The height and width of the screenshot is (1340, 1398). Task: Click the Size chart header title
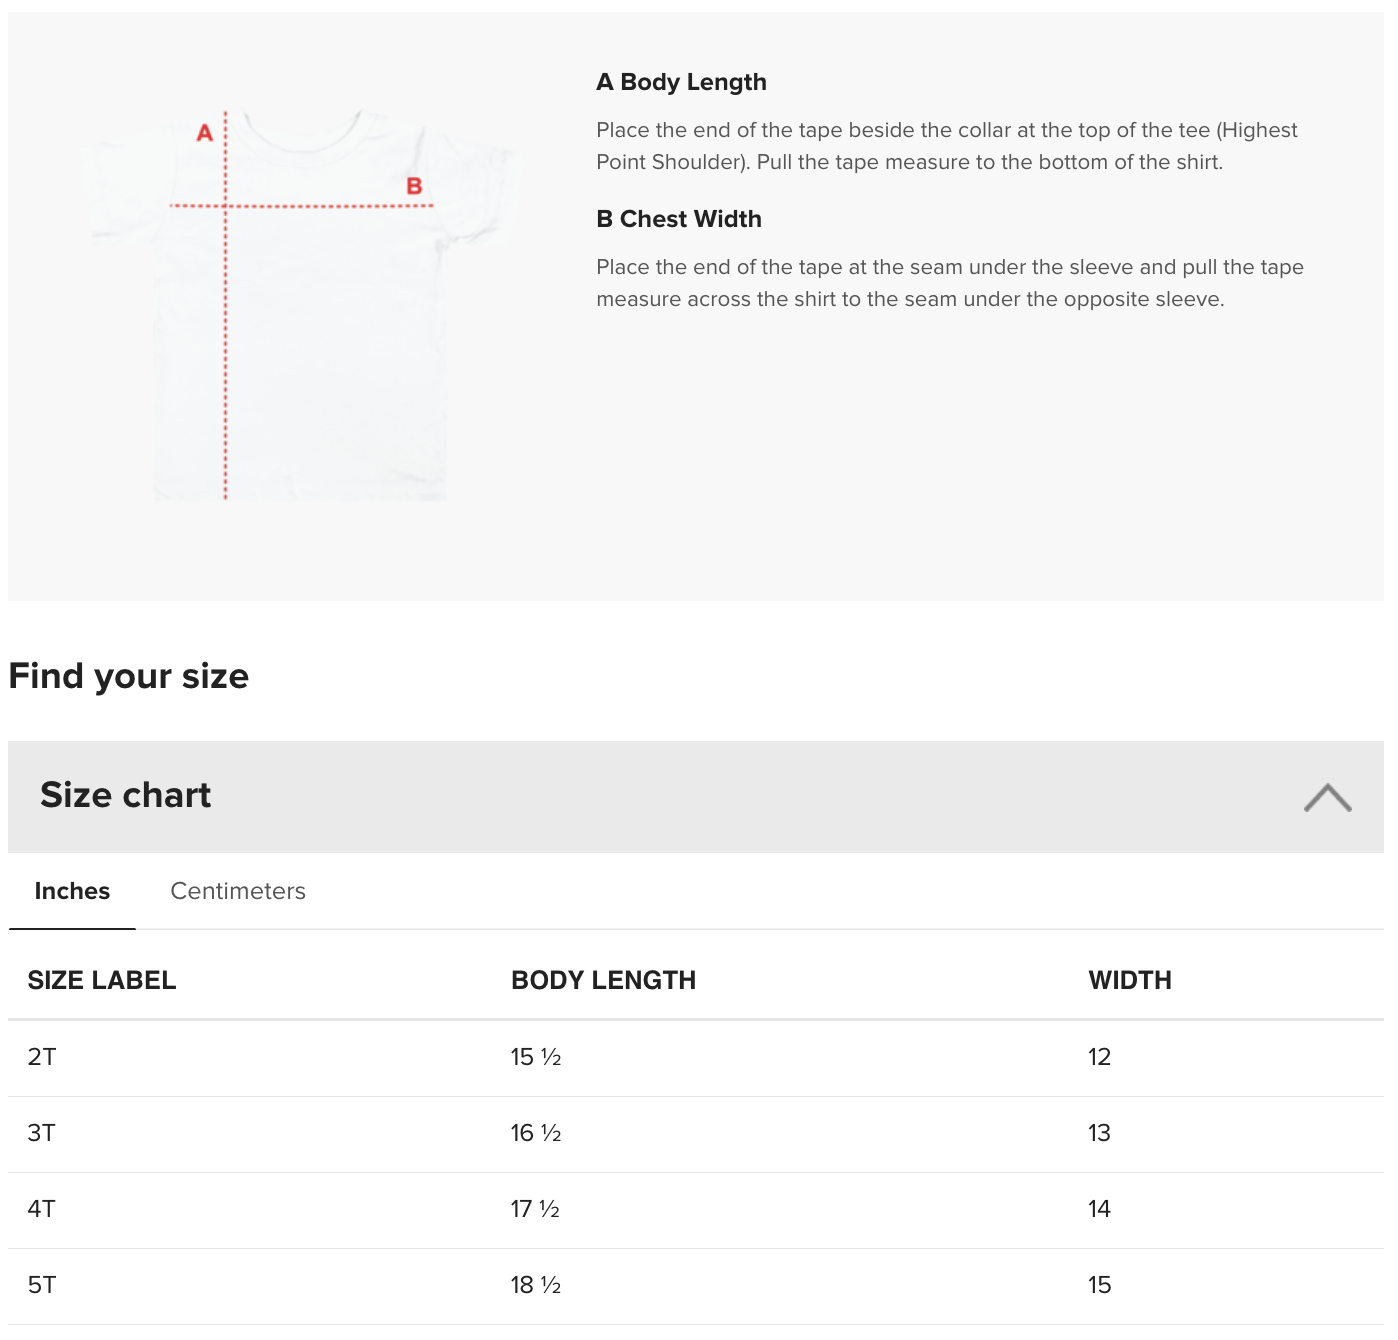[126, 795]
